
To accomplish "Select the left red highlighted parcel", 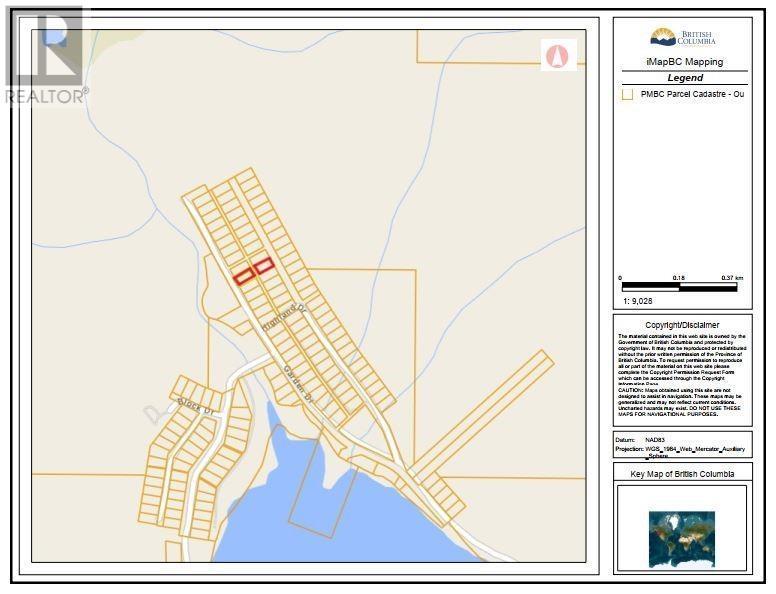I will 243,277.
